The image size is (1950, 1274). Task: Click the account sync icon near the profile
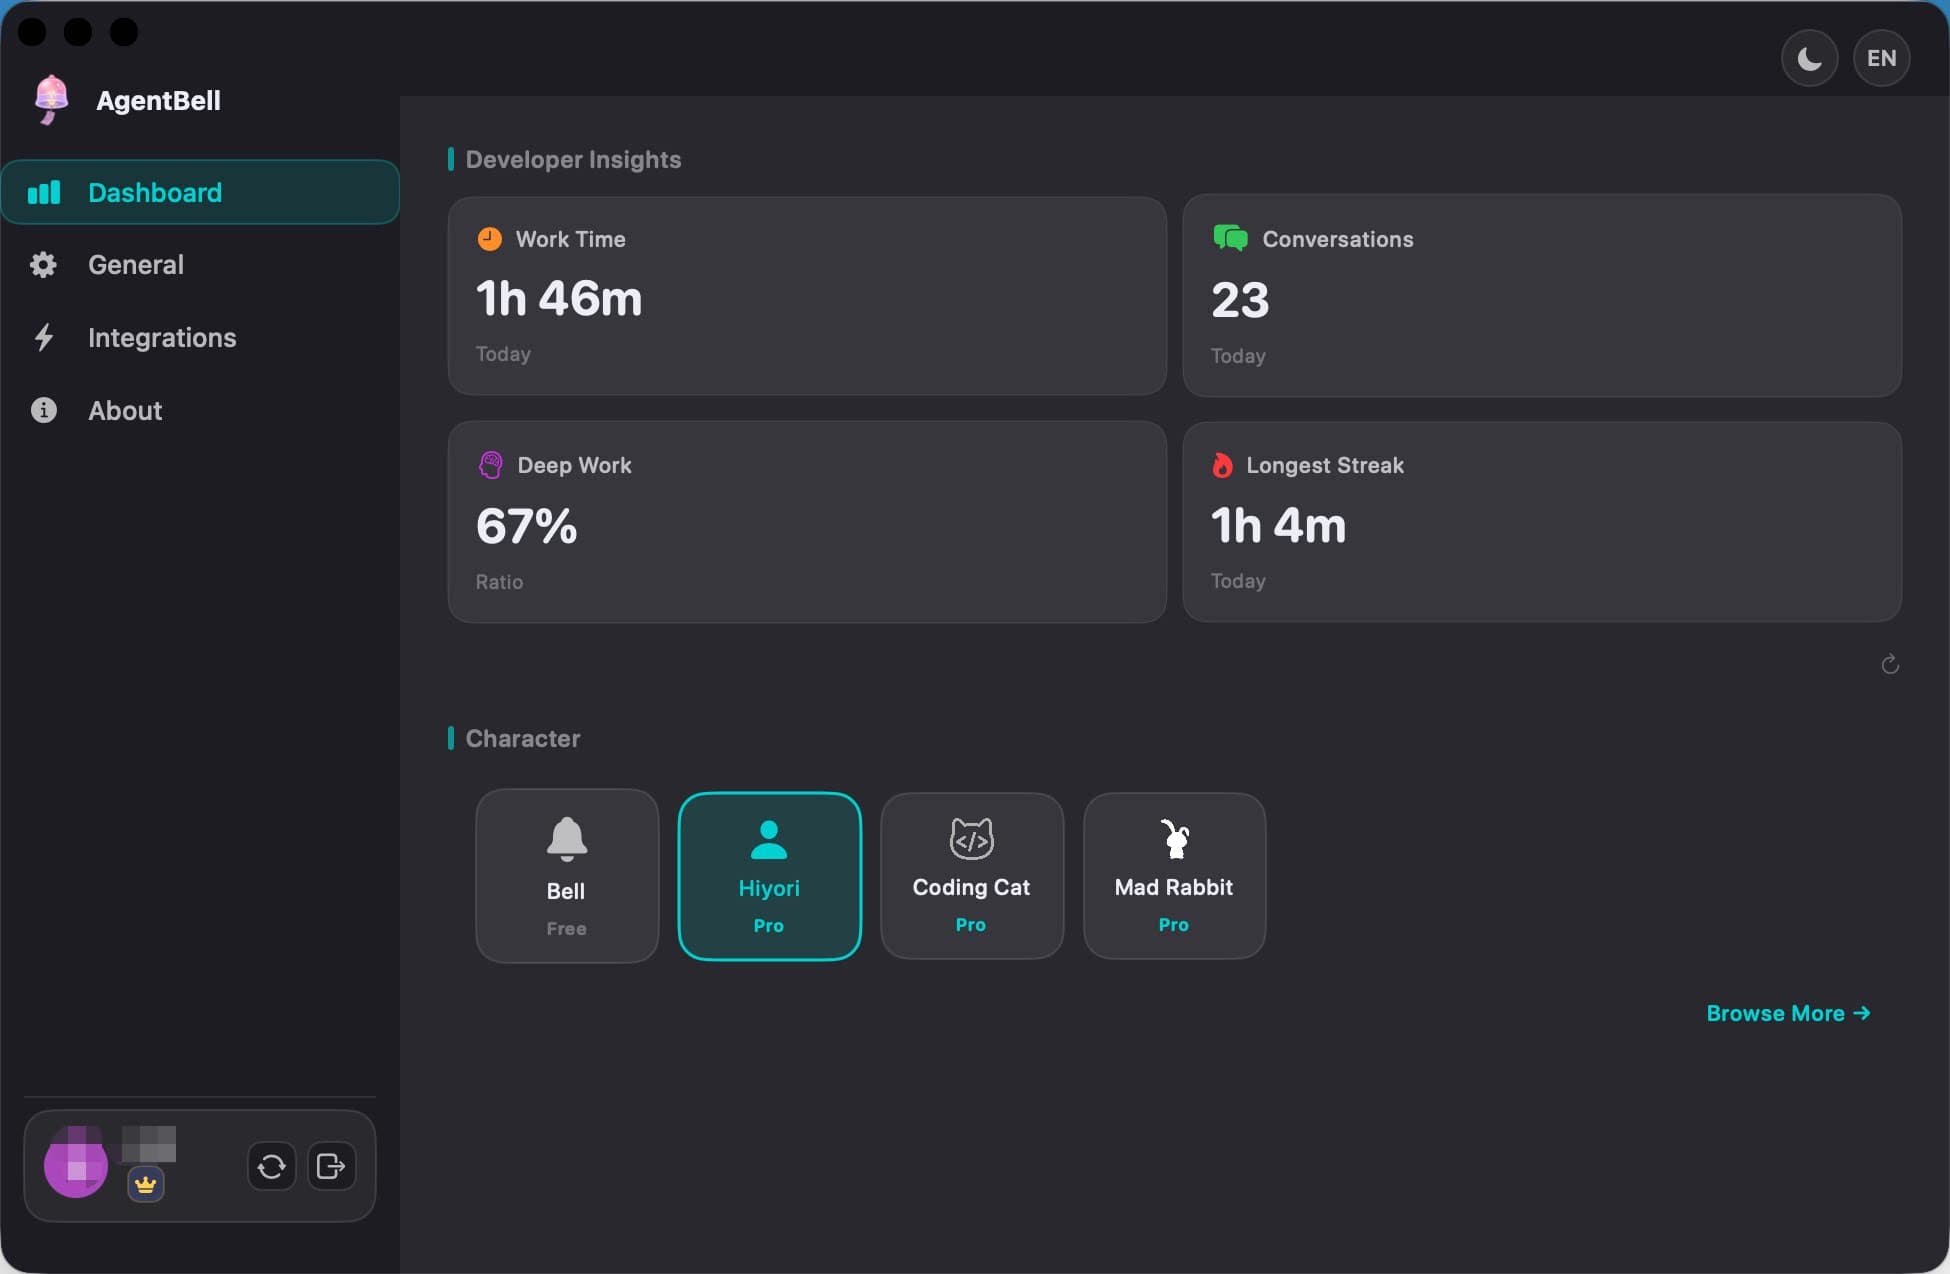click(x=271, y=1166)
